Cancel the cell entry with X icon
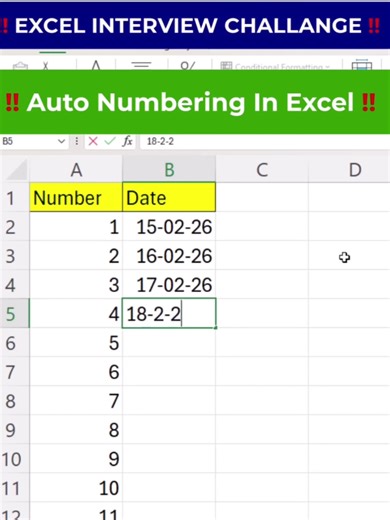Viewport: 390px width, 520px height. 93,141
